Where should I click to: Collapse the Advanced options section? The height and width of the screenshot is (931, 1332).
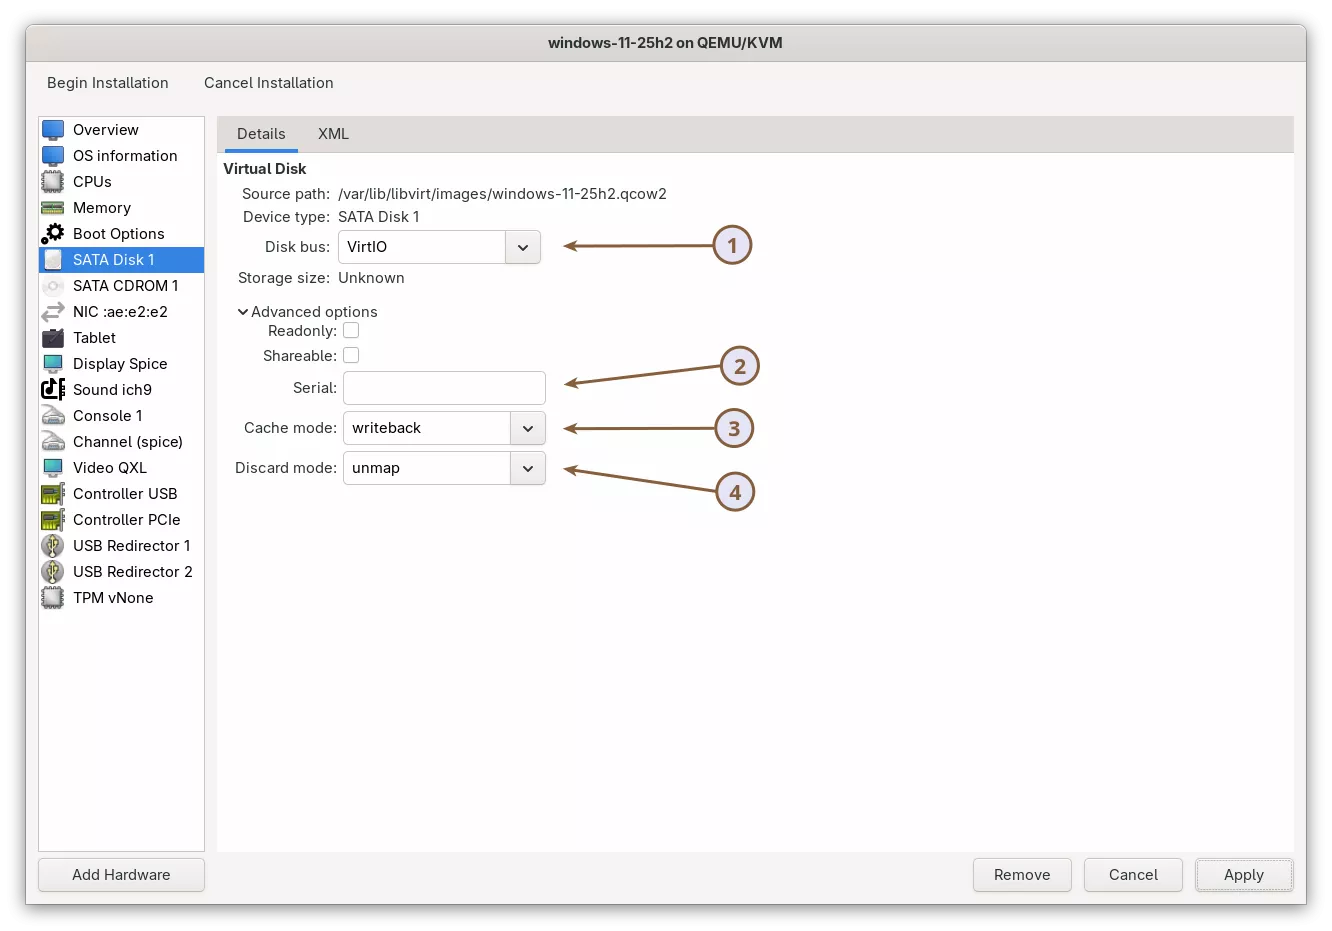coord(307,312)
